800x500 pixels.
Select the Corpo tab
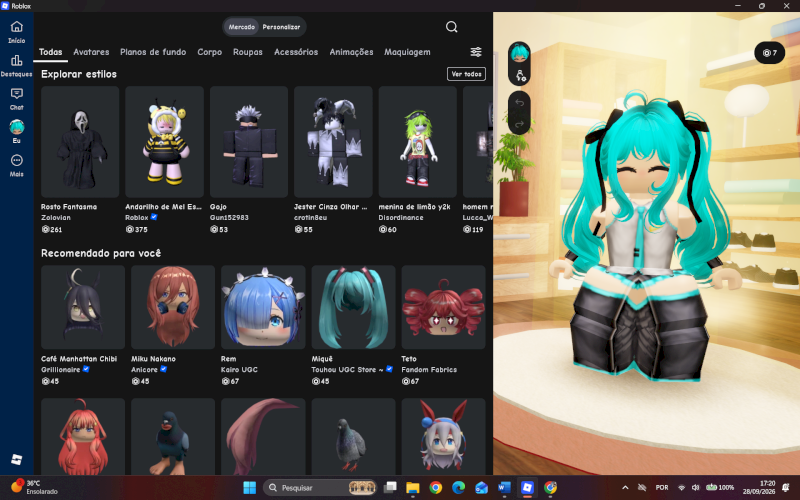point(209,52)
